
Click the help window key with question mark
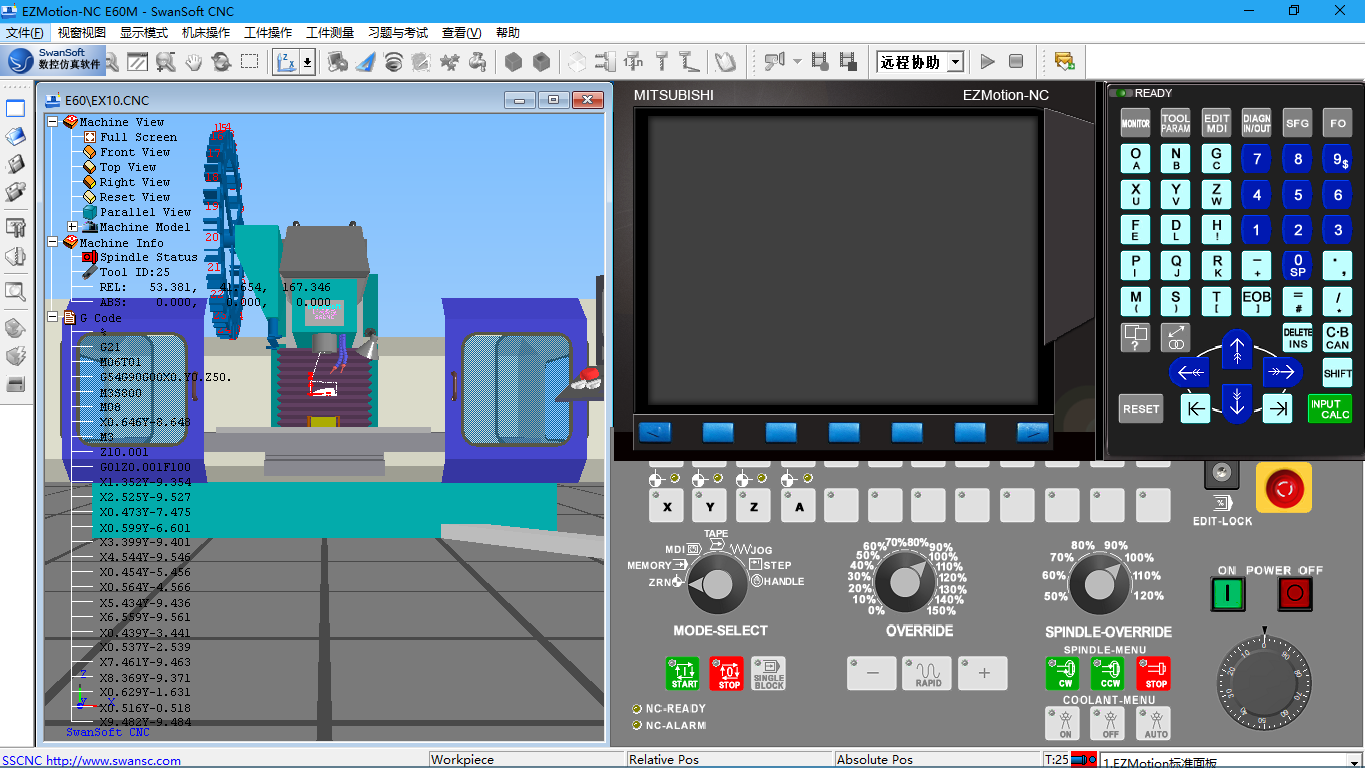[x=1135, y=338]
